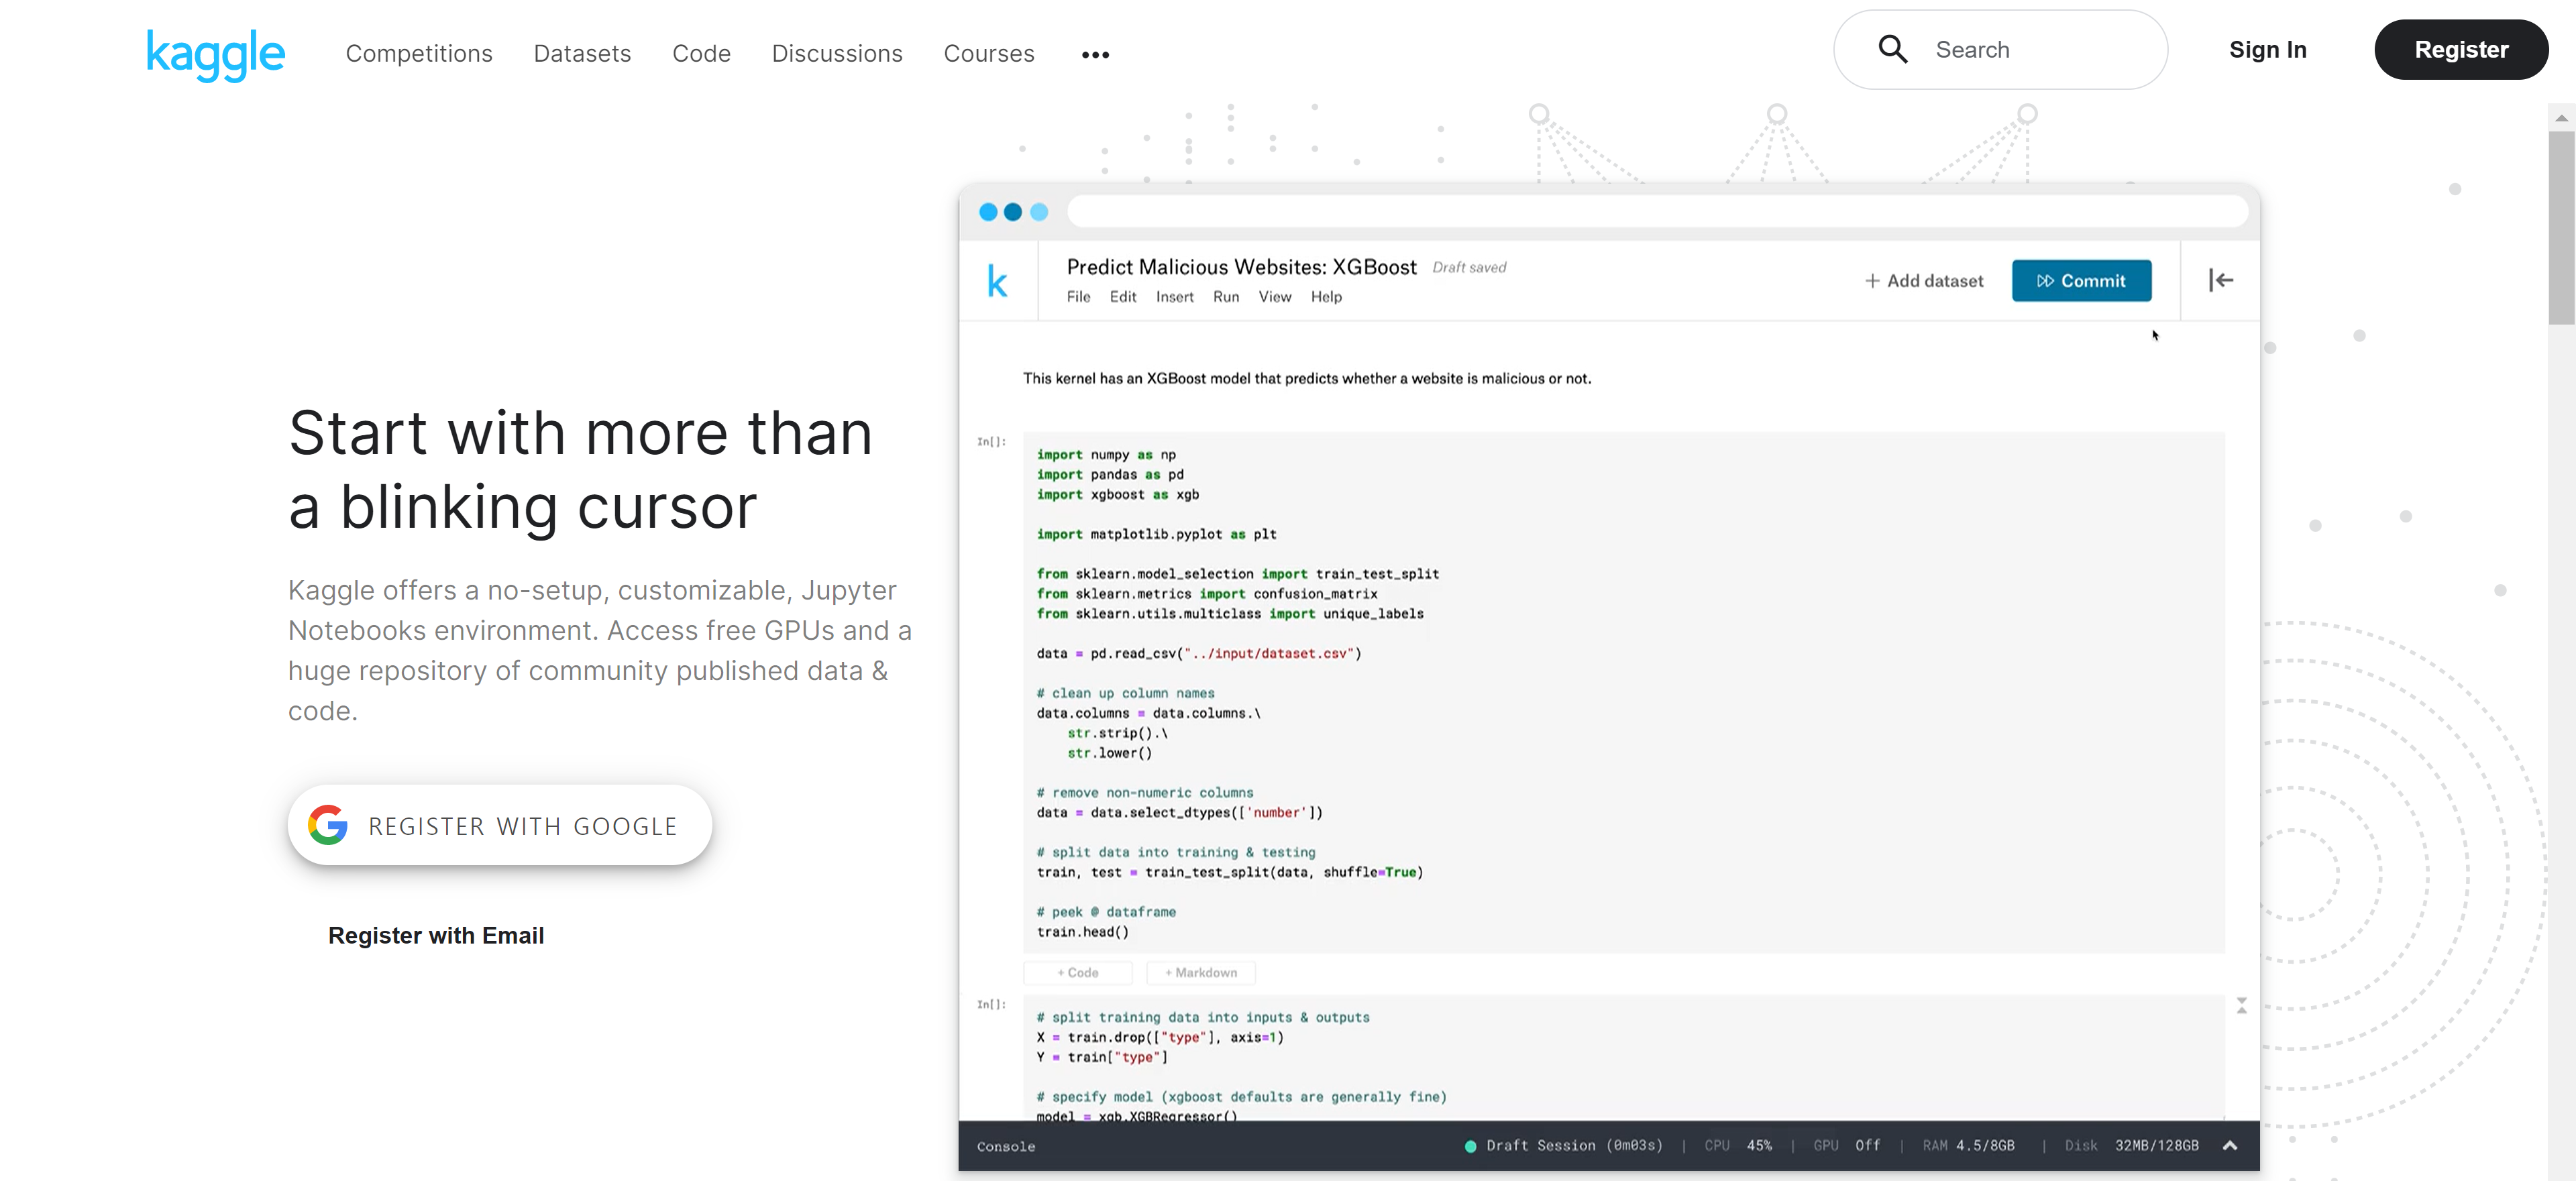Click the cell collapse hourglass icon

(x=2241, y=1005)
